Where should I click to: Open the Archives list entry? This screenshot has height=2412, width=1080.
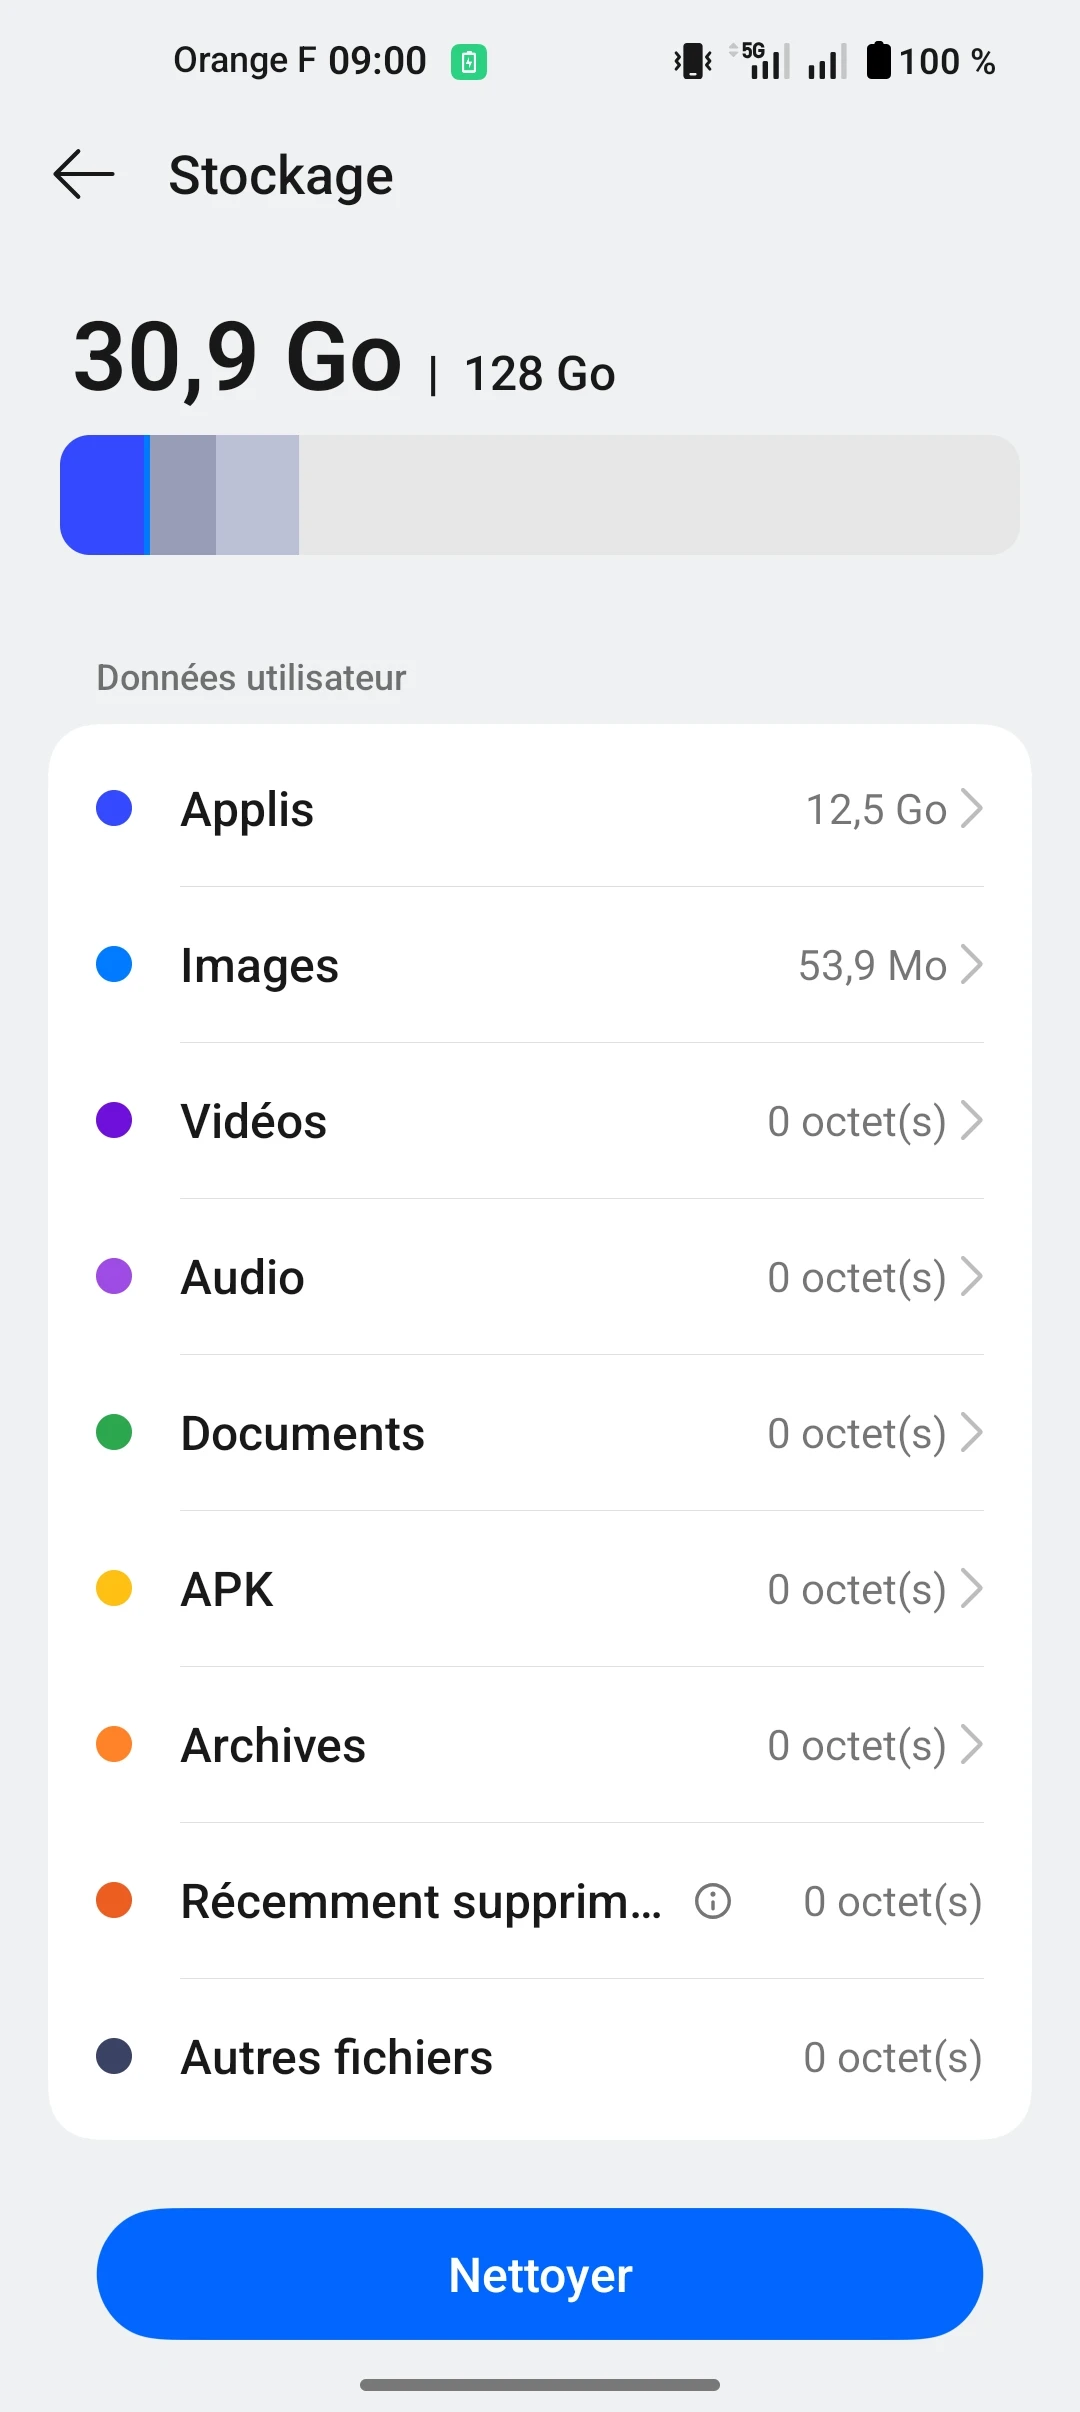[540, 1745]
